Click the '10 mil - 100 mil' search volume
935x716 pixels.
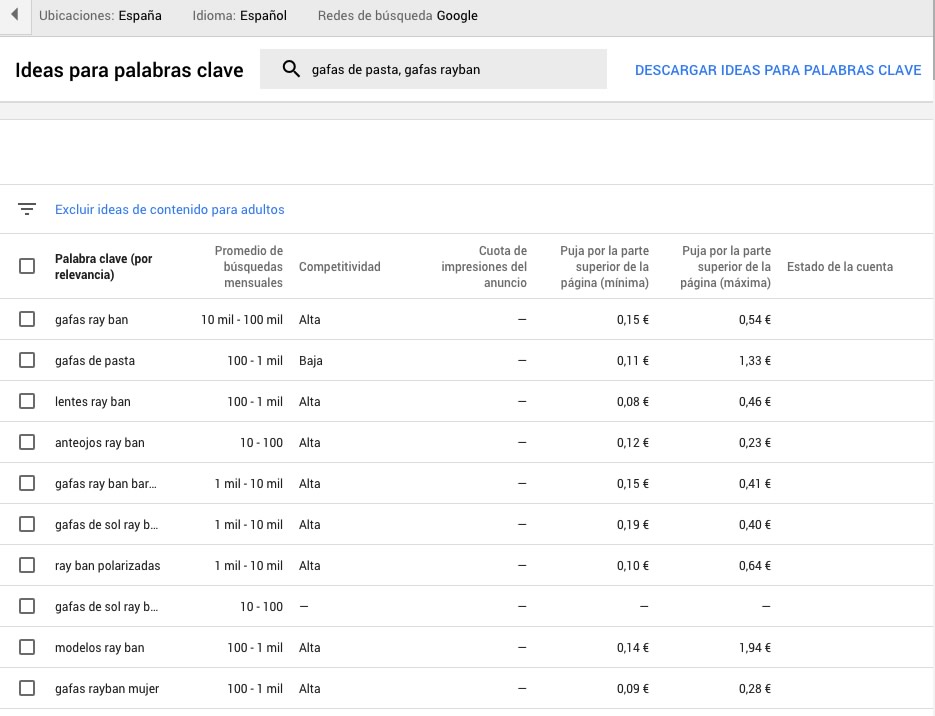point(242,320)
